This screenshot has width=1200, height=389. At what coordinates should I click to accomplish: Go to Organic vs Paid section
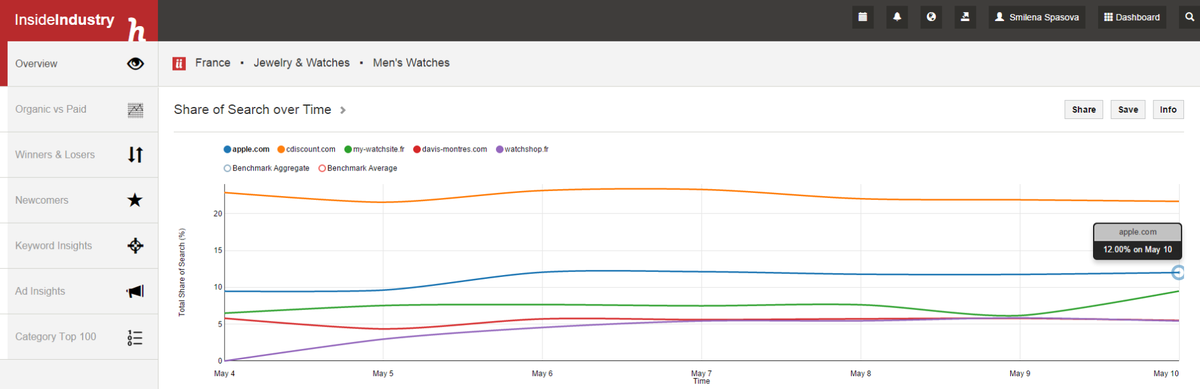click(x=79, y=109)
